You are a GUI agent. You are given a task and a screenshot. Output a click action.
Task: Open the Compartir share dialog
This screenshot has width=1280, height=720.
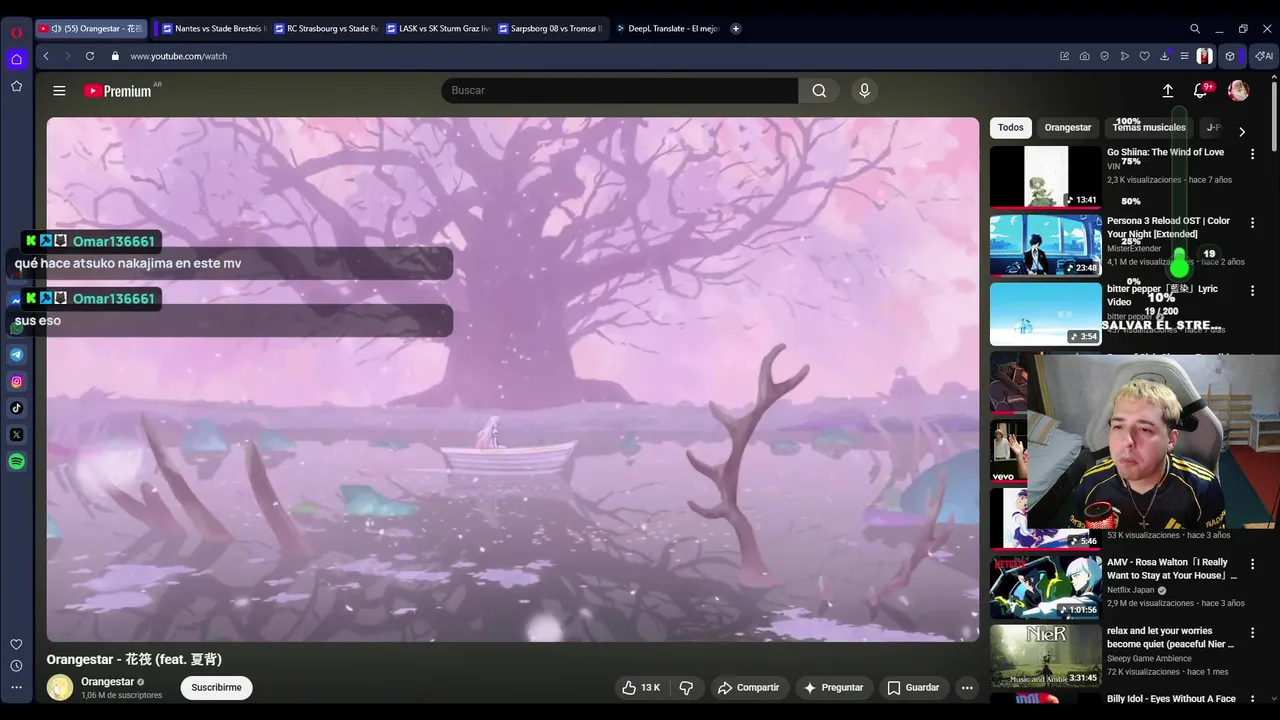tap(748, 688)
